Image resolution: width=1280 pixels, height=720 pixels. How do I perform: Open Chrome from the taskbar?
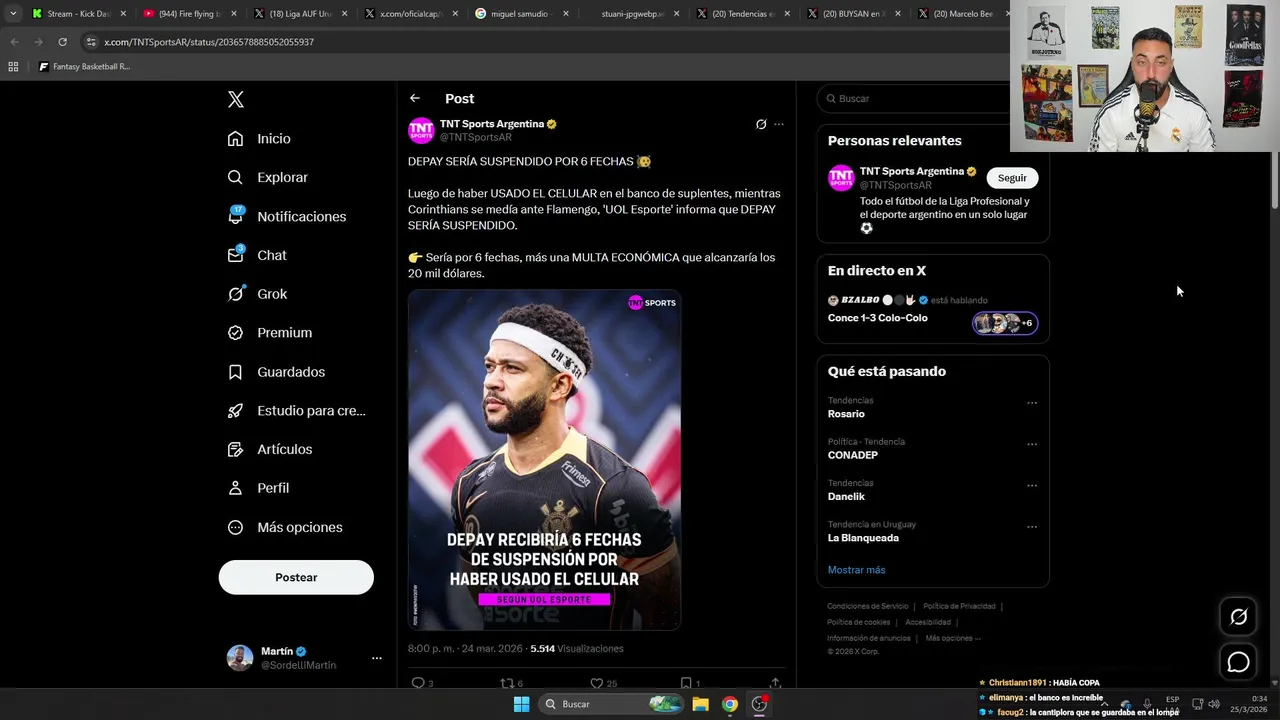pyautogui.click(x=730, y=704)
